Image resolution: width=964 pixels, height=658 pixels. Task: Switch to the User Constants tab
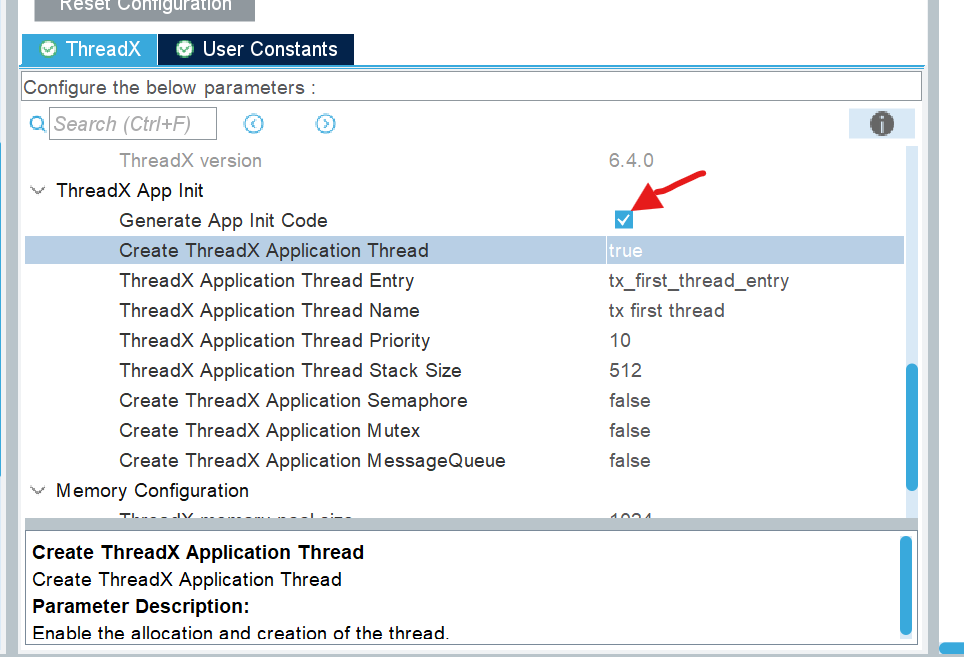(x=256, y=49)
